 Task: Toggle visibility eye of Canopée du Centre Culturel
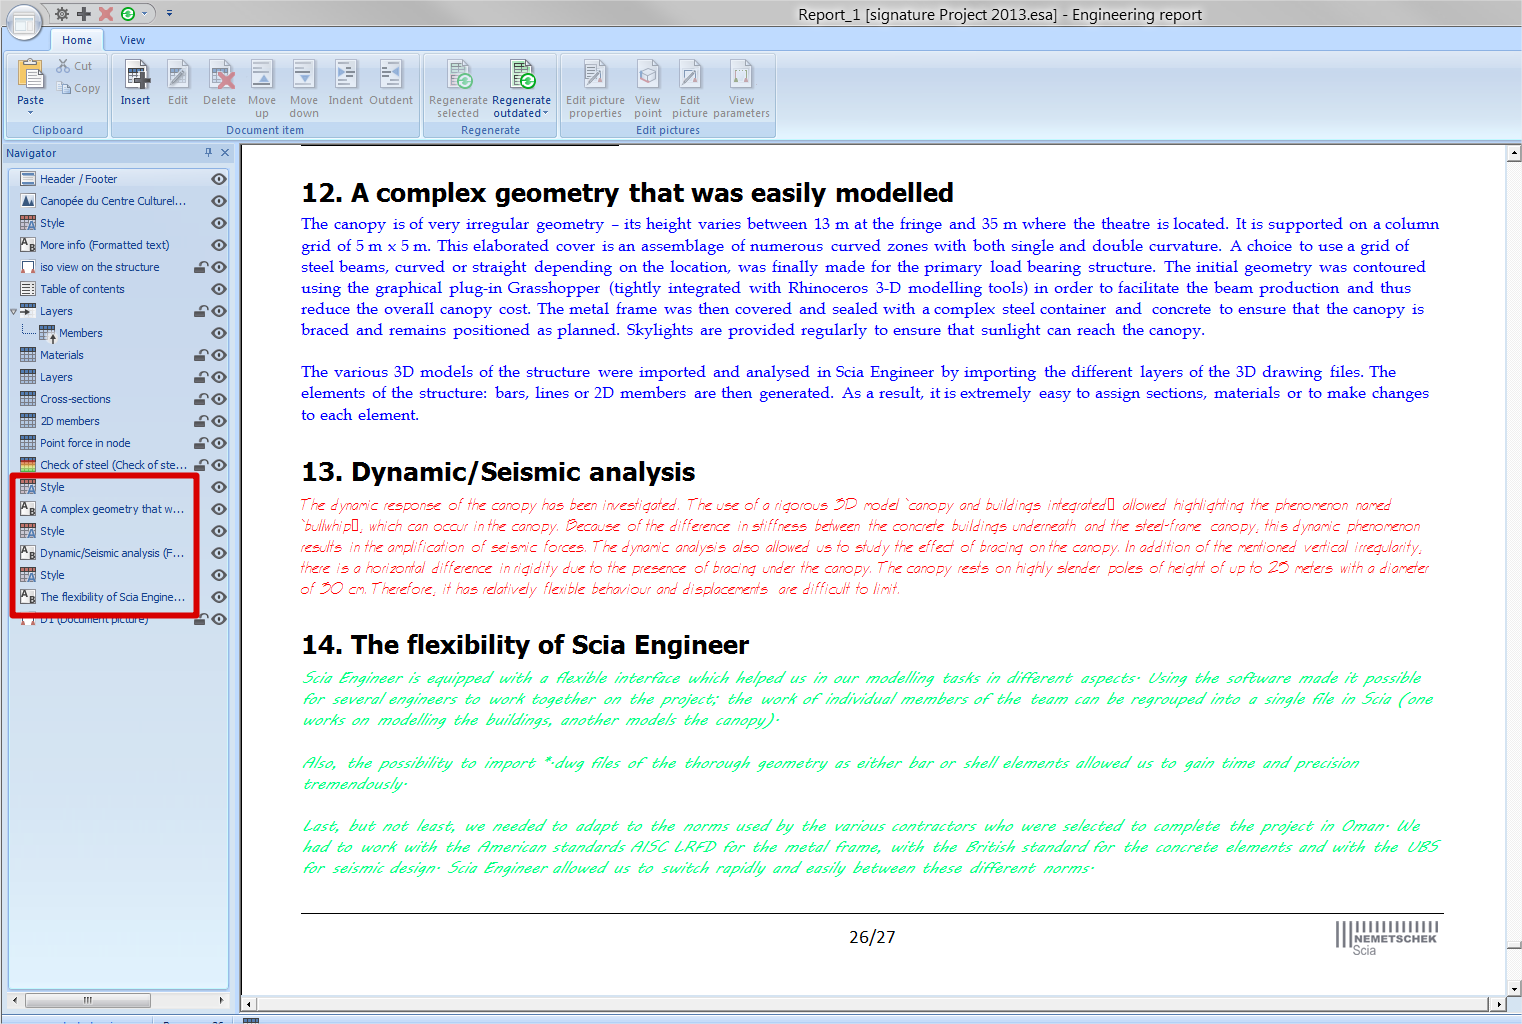coord(219,201)
